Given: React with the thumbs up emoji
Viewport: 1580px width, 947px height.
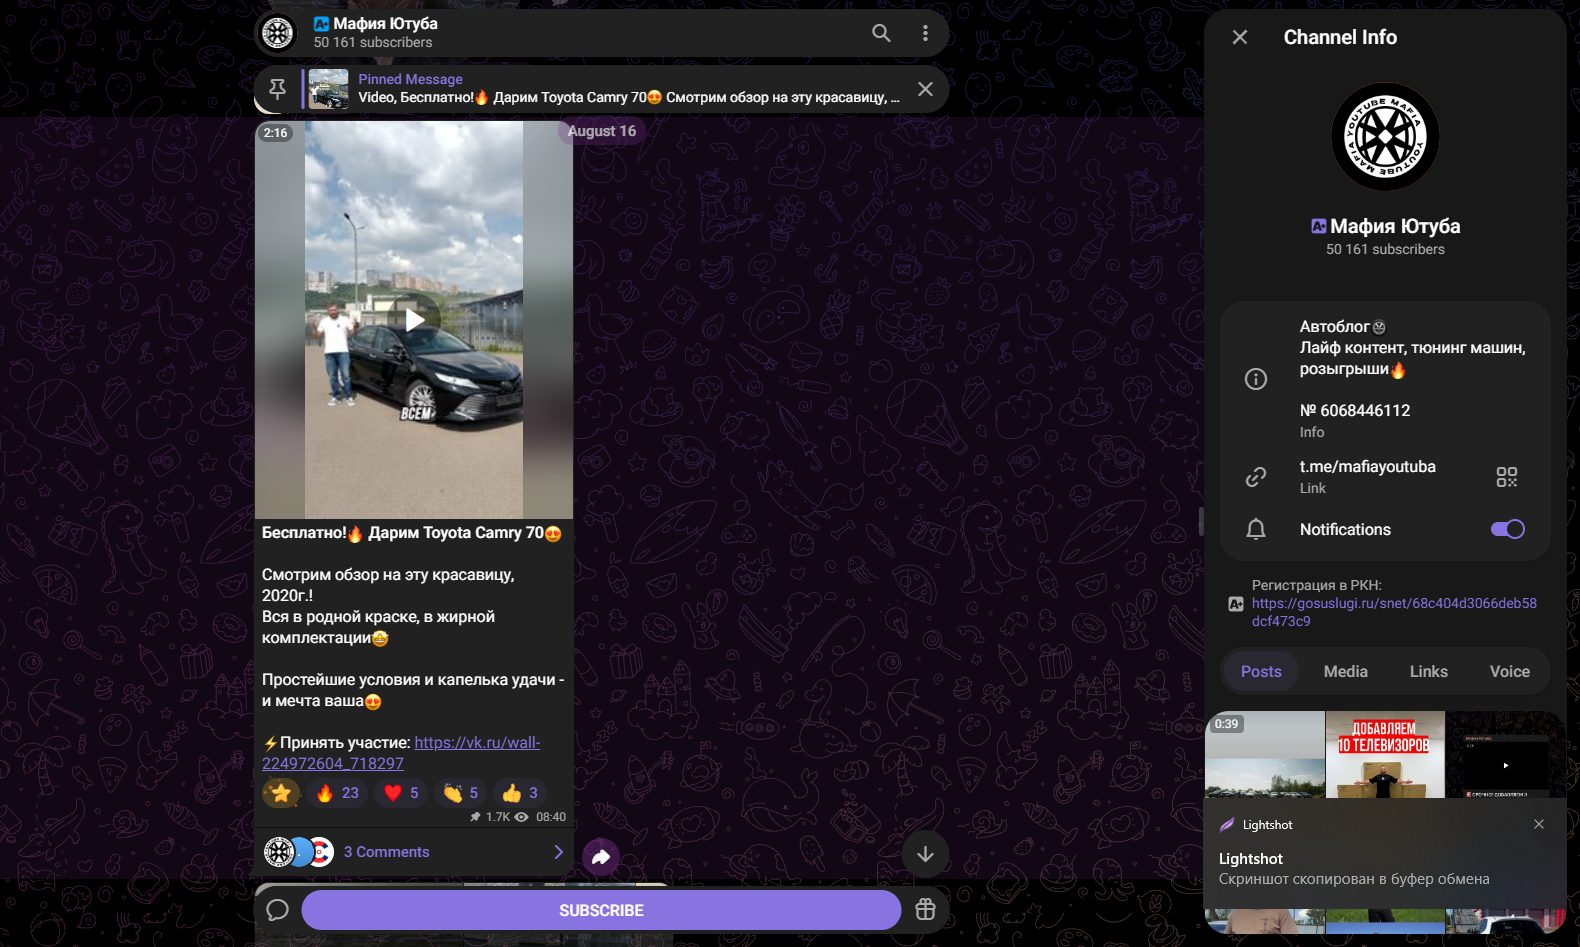Looking at the screenshot, I should point(520,793).
